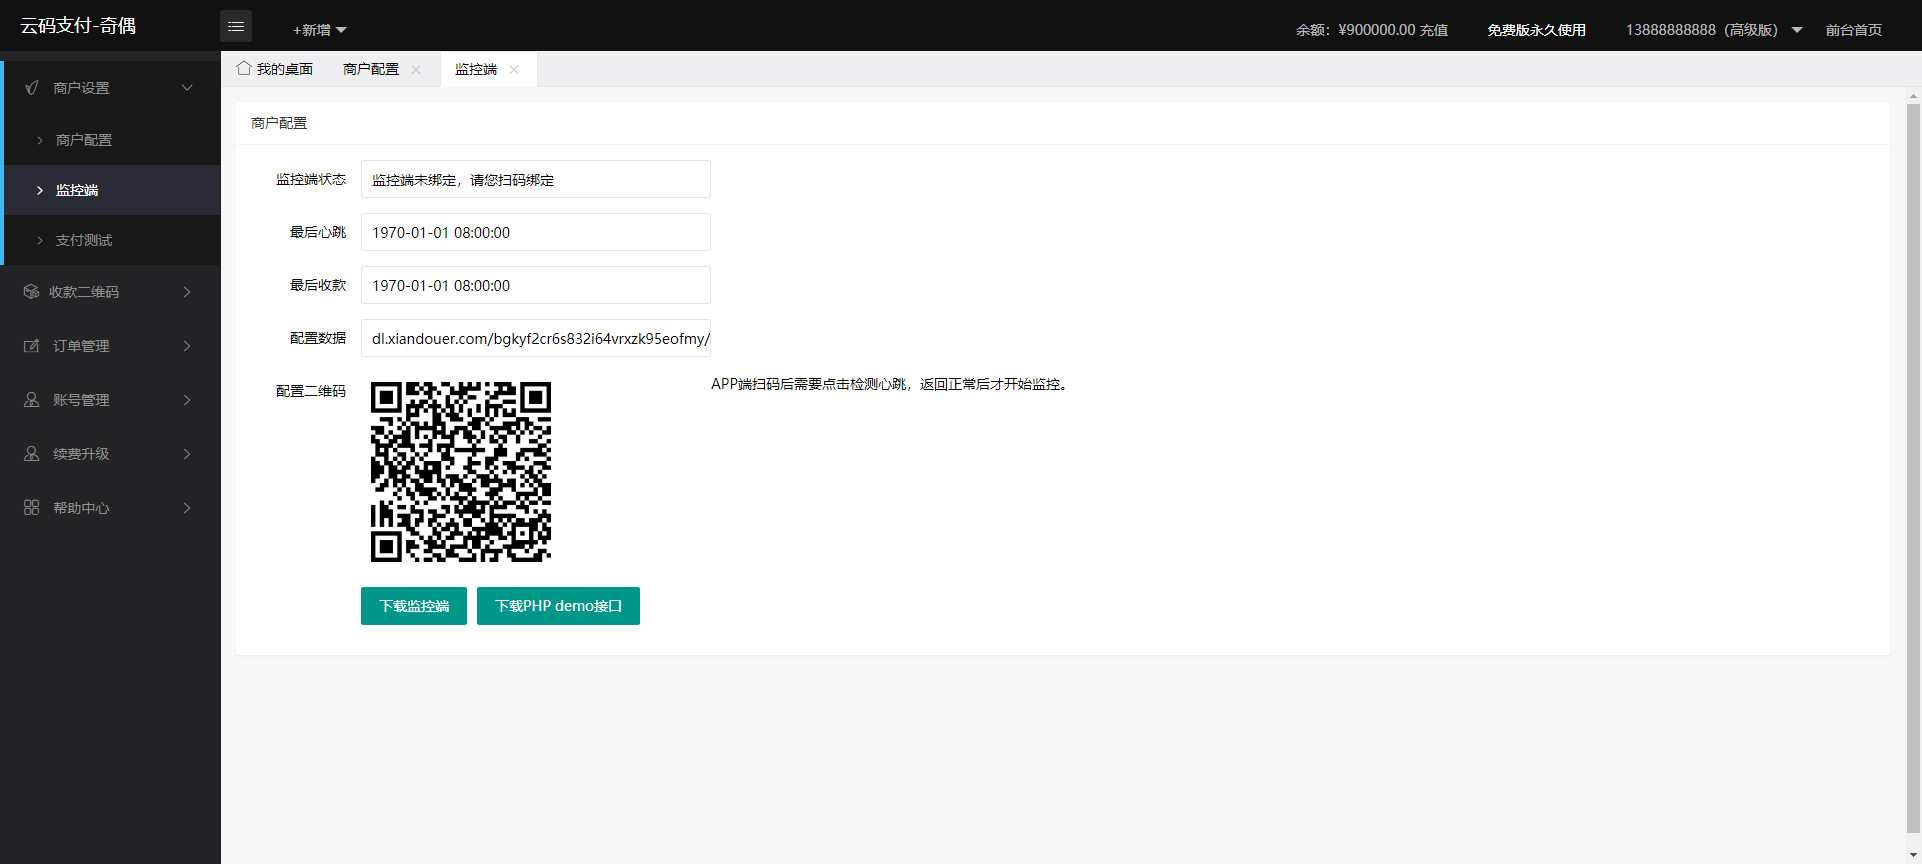This screenshot has width=1922, height=864.
Task: Click the 续费升级 user icon
Action: [31, 454]
